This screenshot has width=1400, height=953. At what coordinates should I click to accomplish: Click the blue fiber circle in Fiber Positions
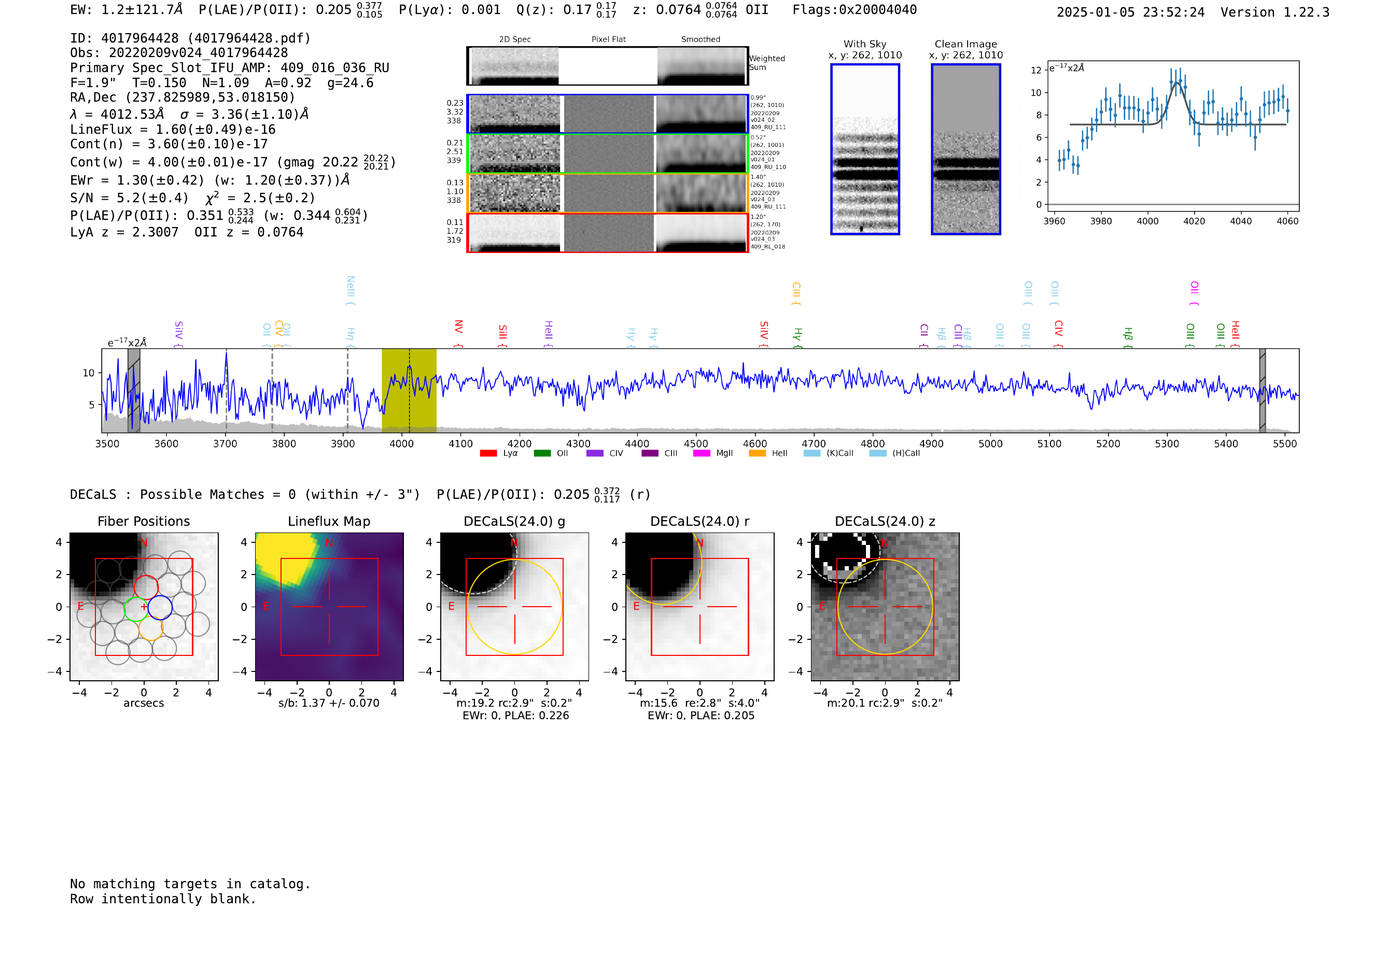click(160, 606)
